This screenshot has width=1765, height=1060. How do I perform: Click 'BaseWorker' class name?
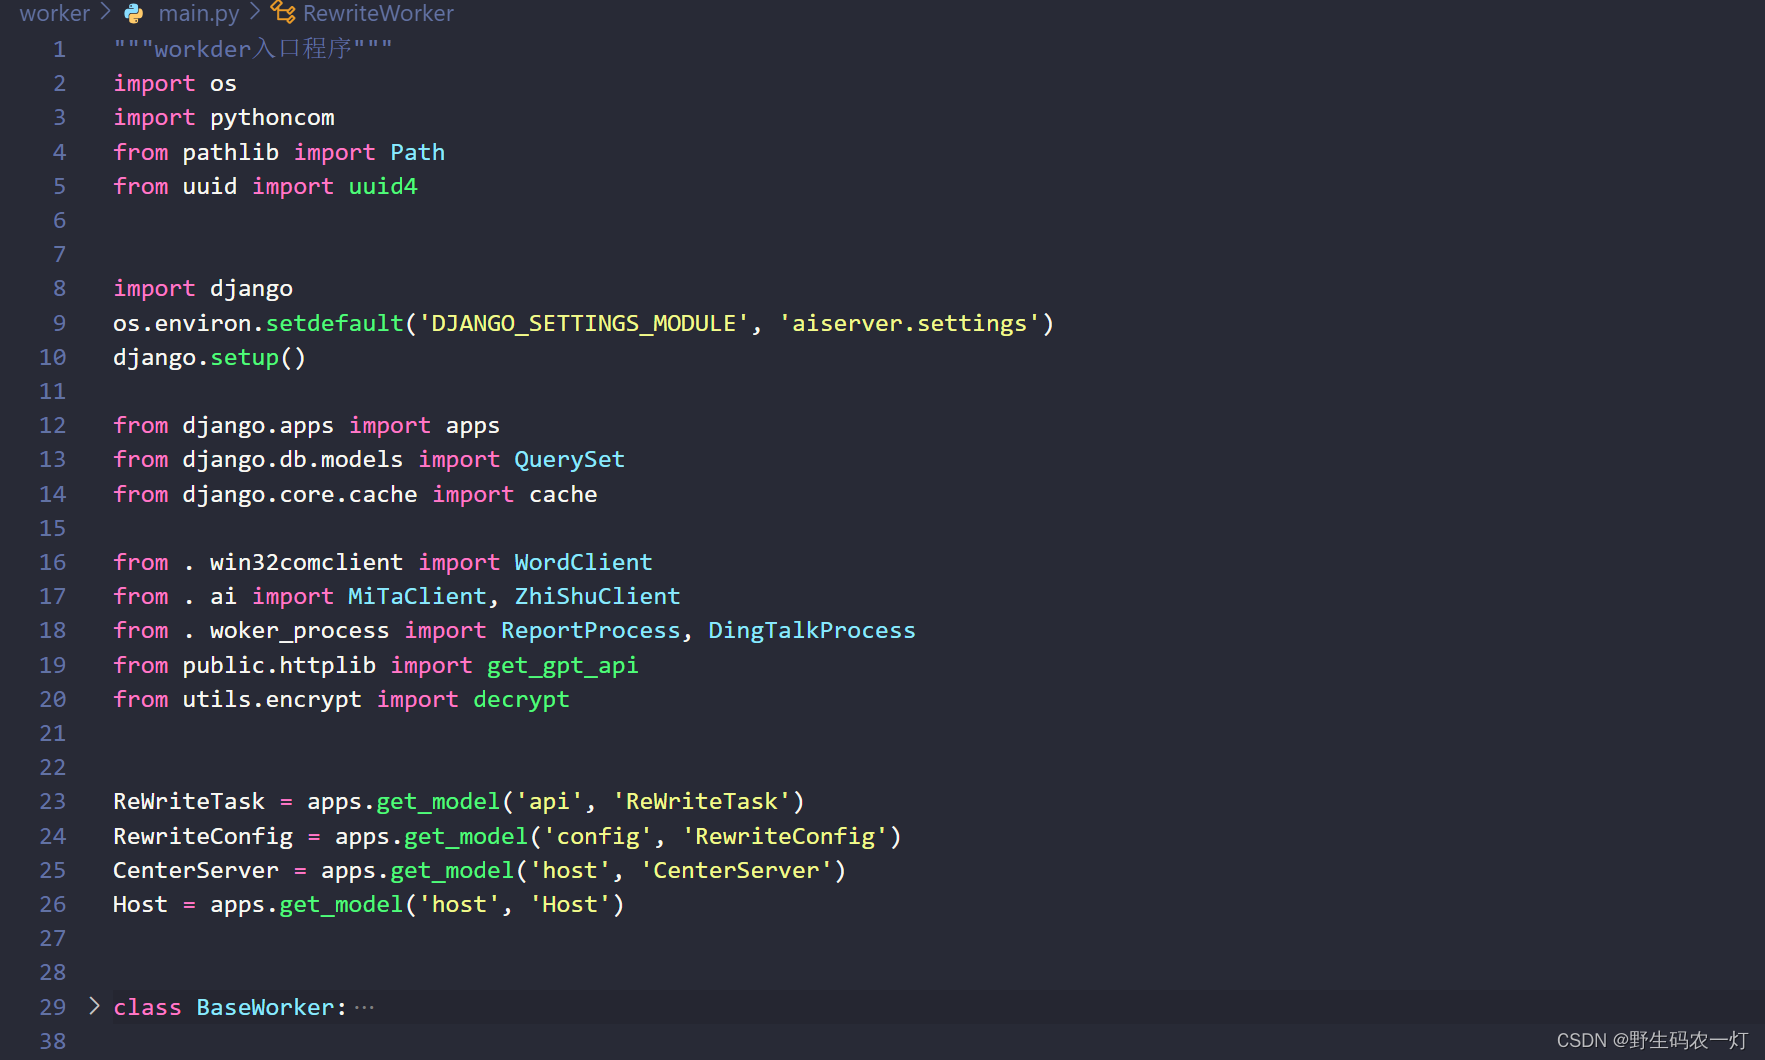pos(265,1007)
